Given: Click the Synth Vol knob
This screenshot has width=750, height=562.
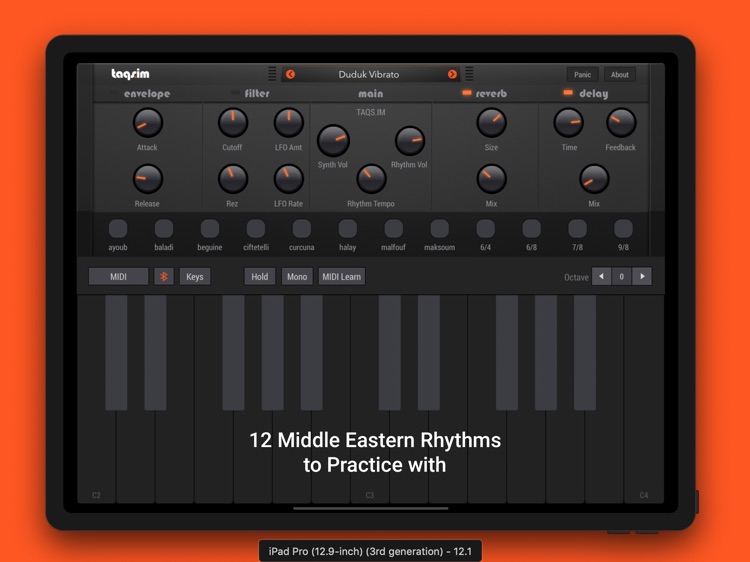Looking at the screenshot, I should click(x=333, y=141).
